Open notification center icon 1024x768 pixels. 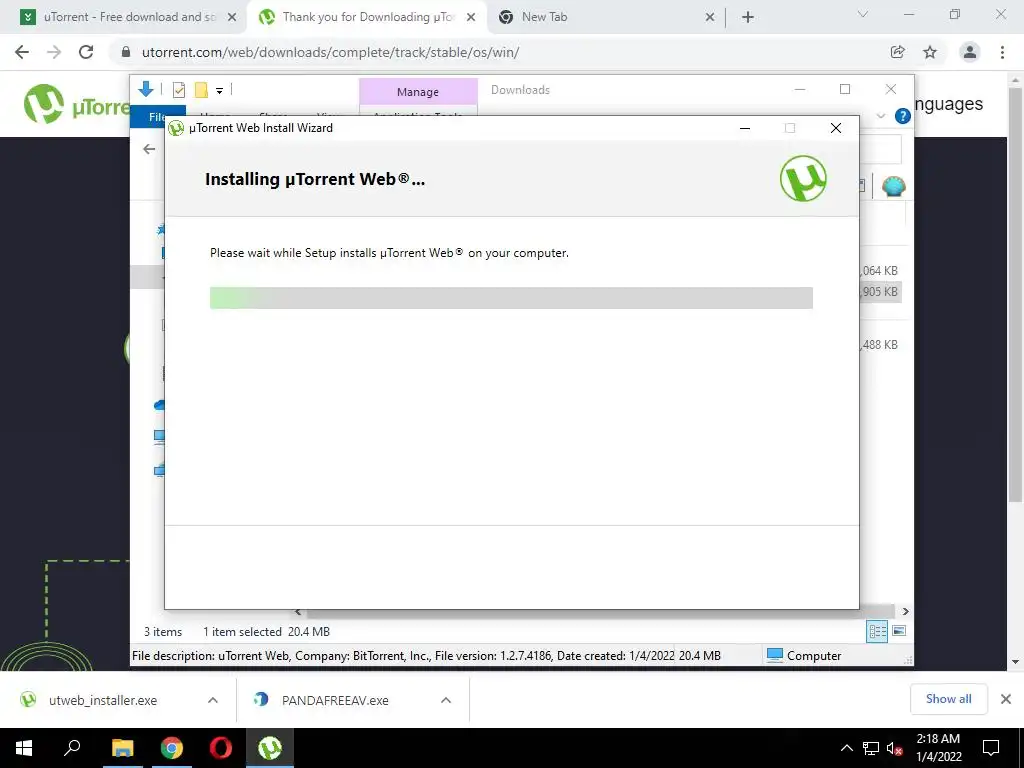tap(991, 748)
